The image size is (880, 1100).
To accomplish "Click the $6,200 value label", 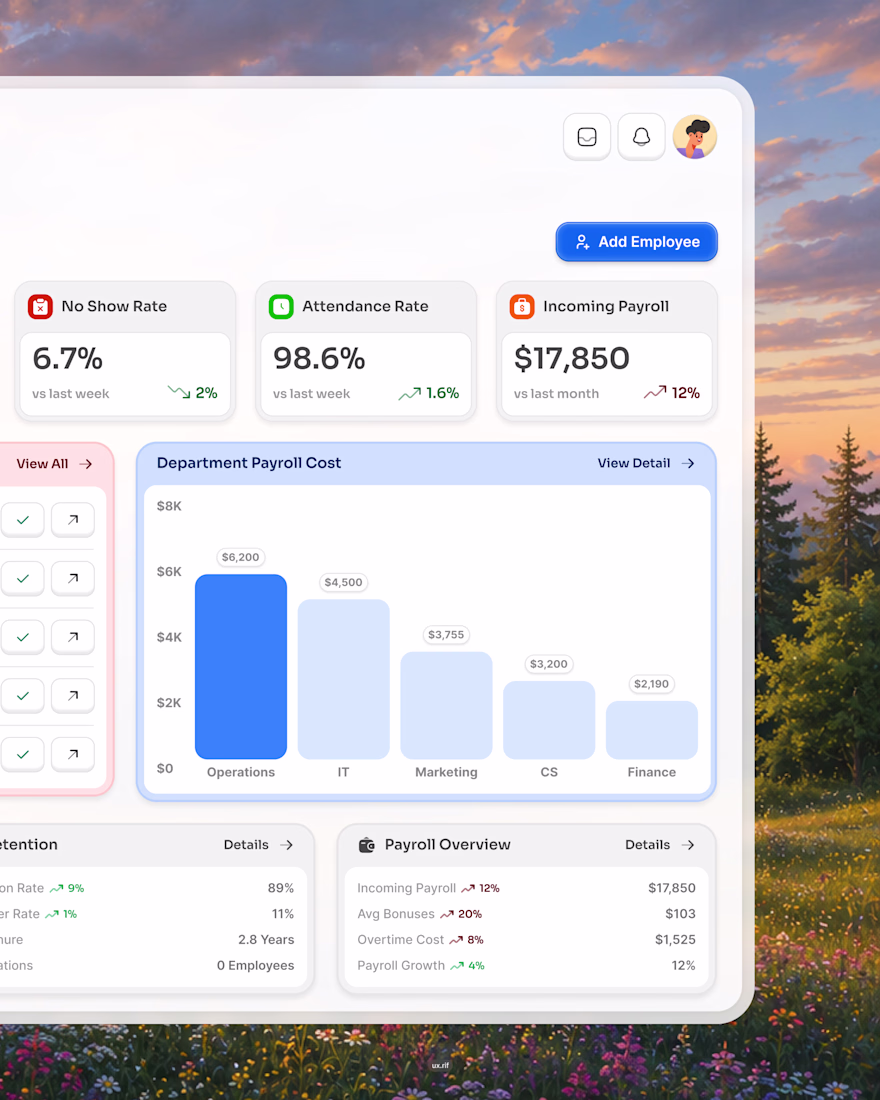I will click(241, 557).
